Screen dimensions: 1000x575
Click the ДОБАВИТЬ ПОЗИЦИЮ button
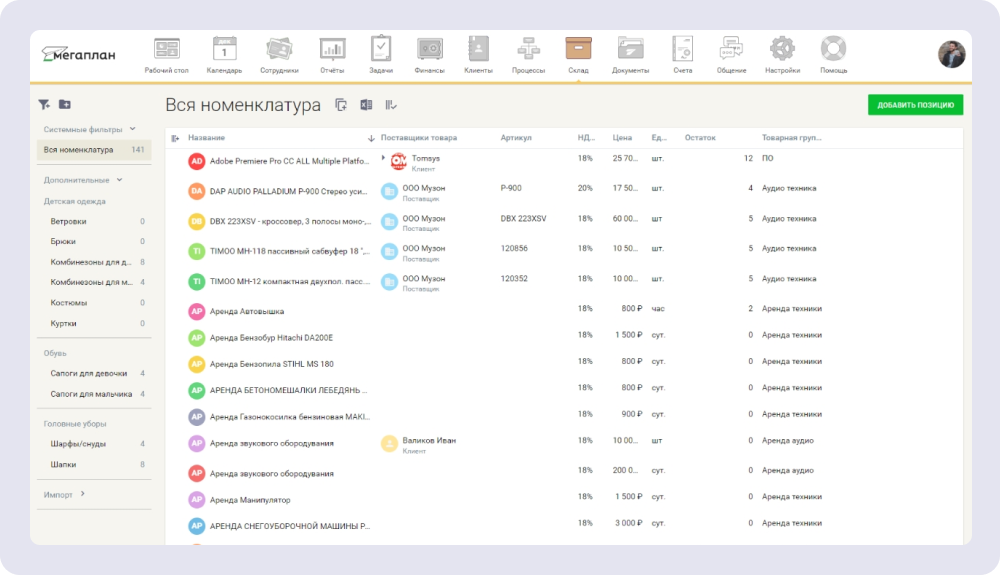[915, 105]
